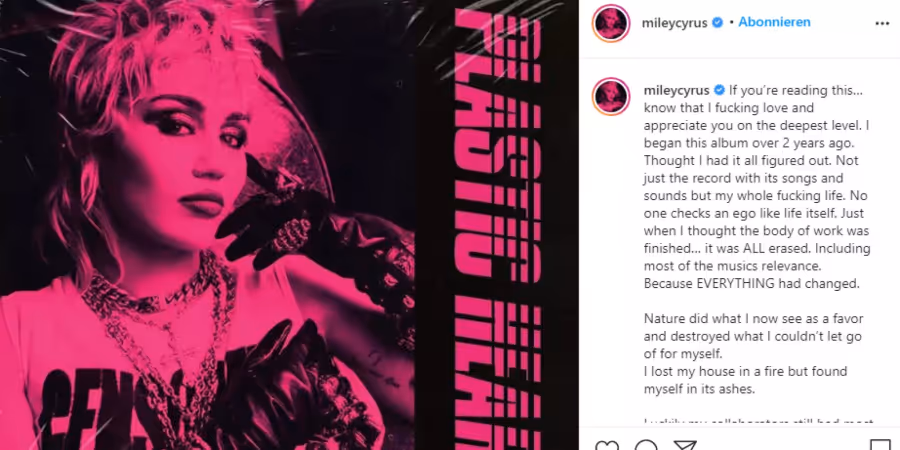This screenshot has width=900, height=450.
Task: Click caption paragraph starting 'Nature did what'
Action: point(754,336)
